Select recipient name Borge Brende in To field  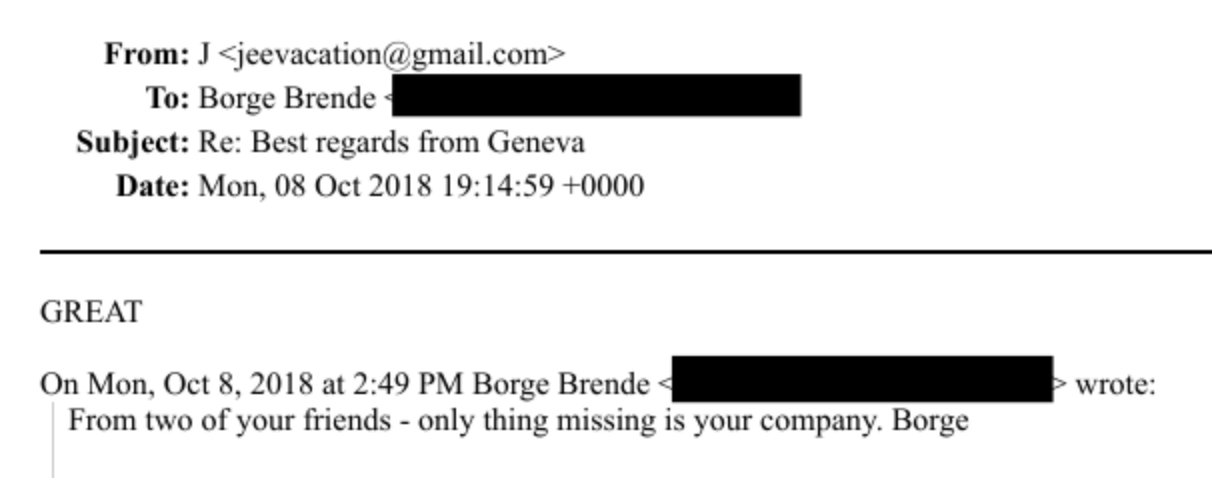[x=286, y=98]
